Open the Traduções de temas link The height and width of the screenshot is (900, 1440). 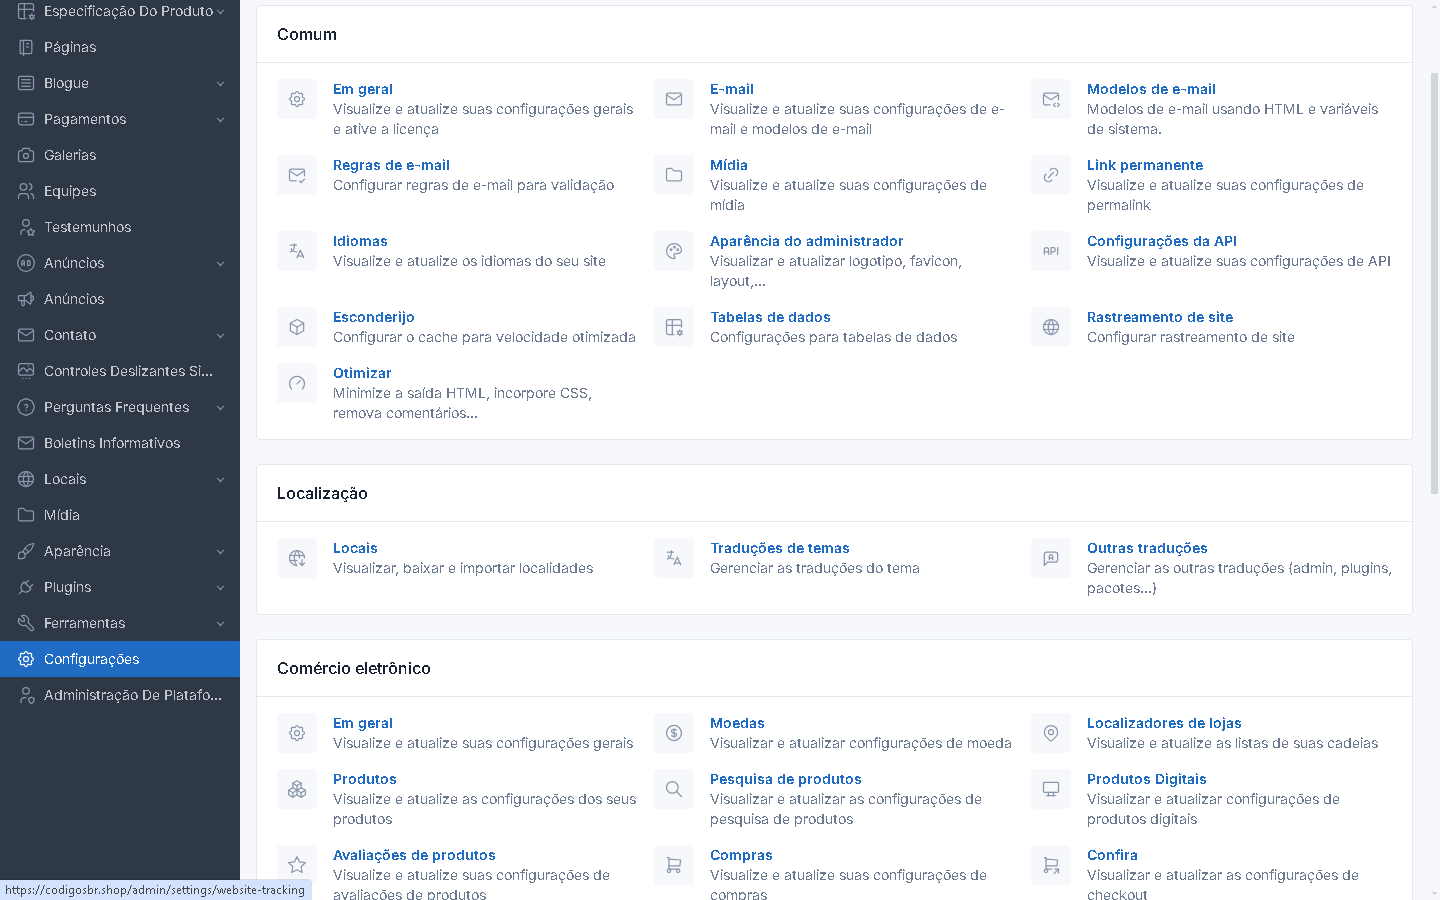779,548
